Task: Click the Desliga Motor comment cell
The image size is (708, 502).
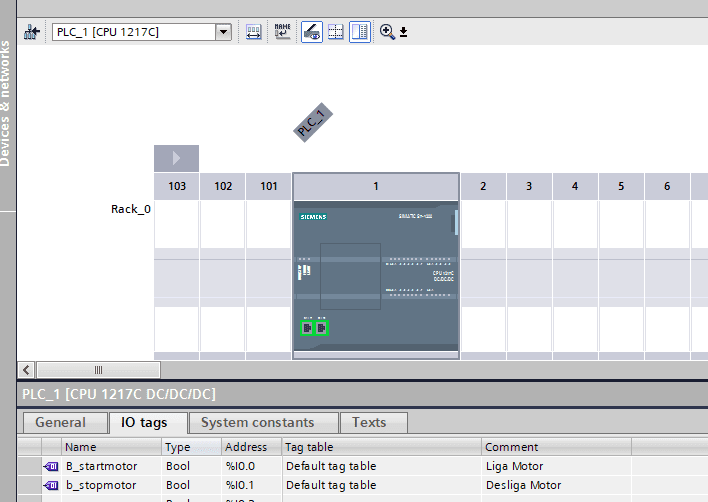Action: click(556, 485)
